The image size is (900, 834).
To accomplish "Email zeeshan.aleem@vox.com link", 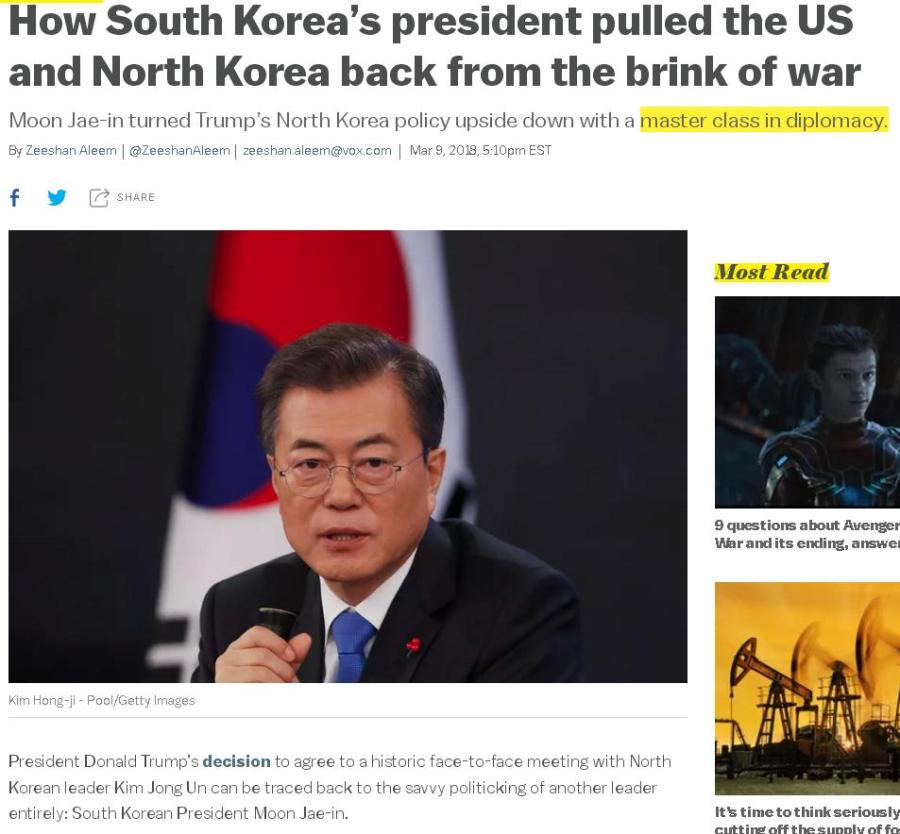I will 317,150.
